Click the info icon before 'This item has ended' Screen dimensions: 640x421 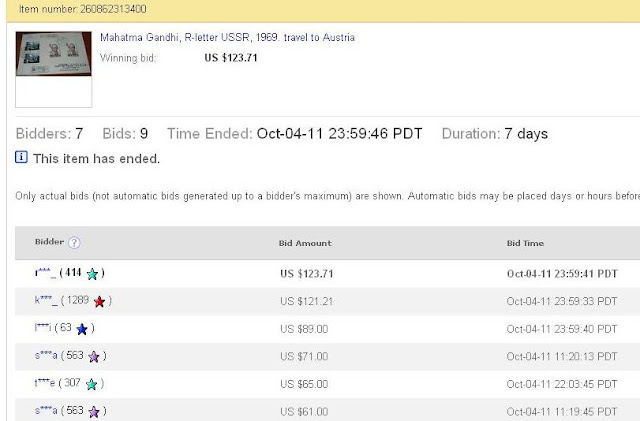click(x=22, y=157)
